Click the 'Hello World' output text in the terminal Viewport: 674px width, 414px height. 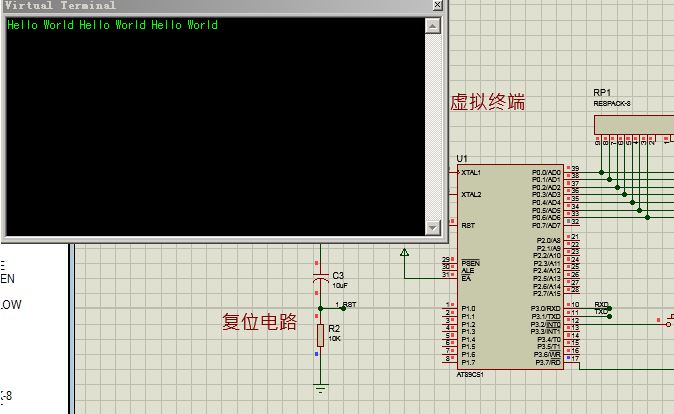(112, 25)
